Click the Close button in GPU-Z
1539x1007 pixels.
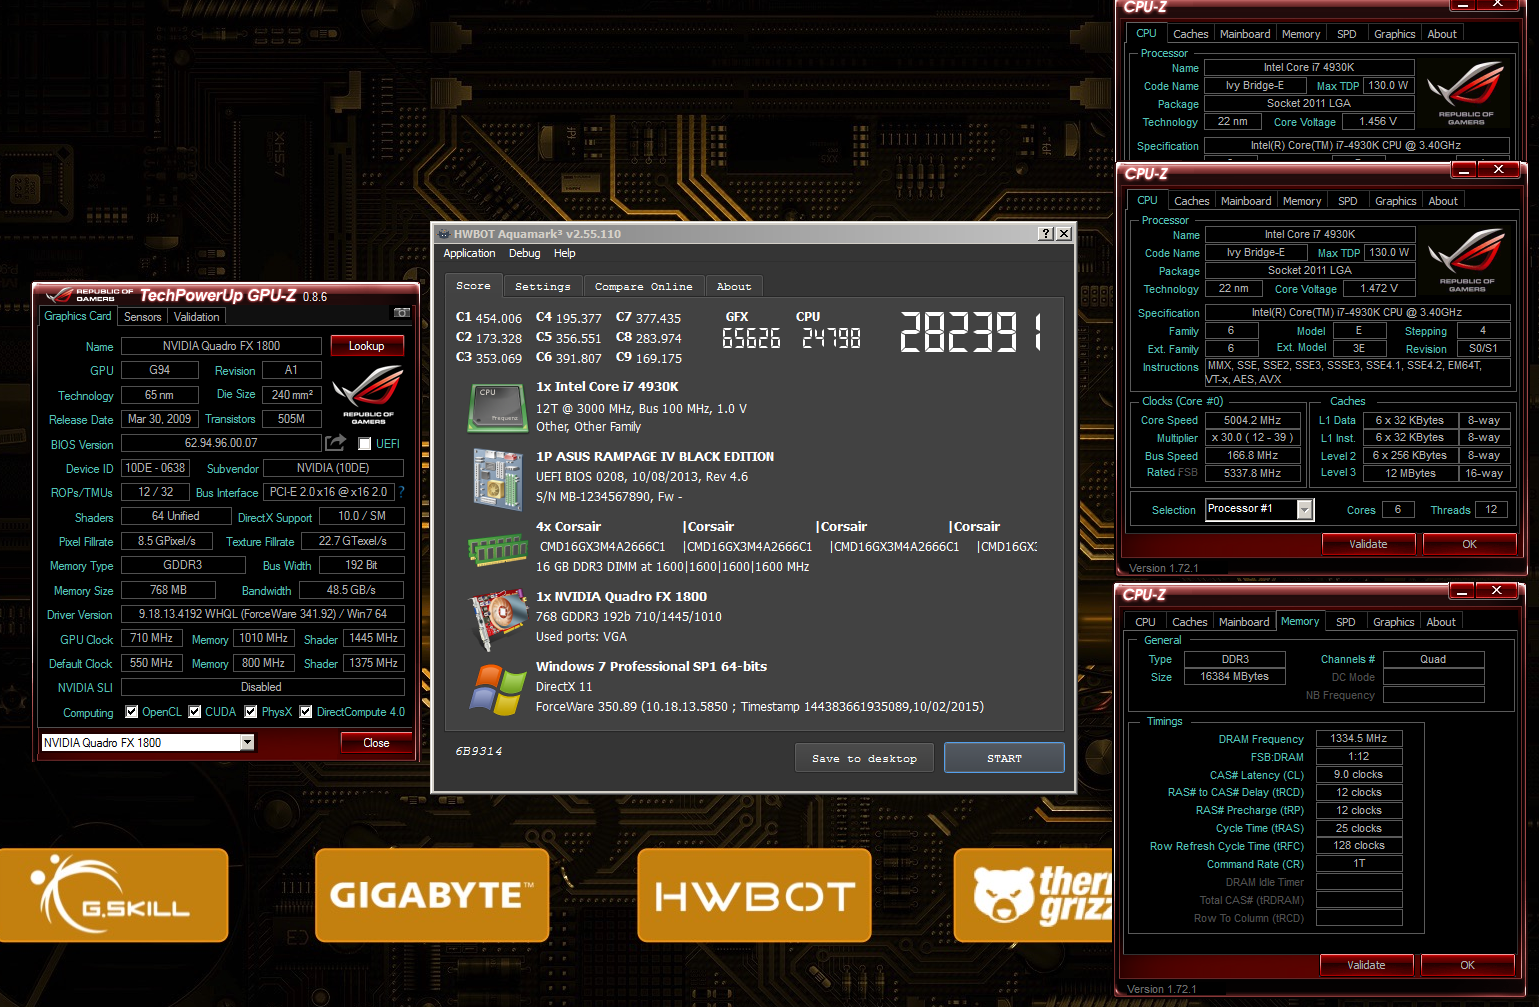coord(376,743)
